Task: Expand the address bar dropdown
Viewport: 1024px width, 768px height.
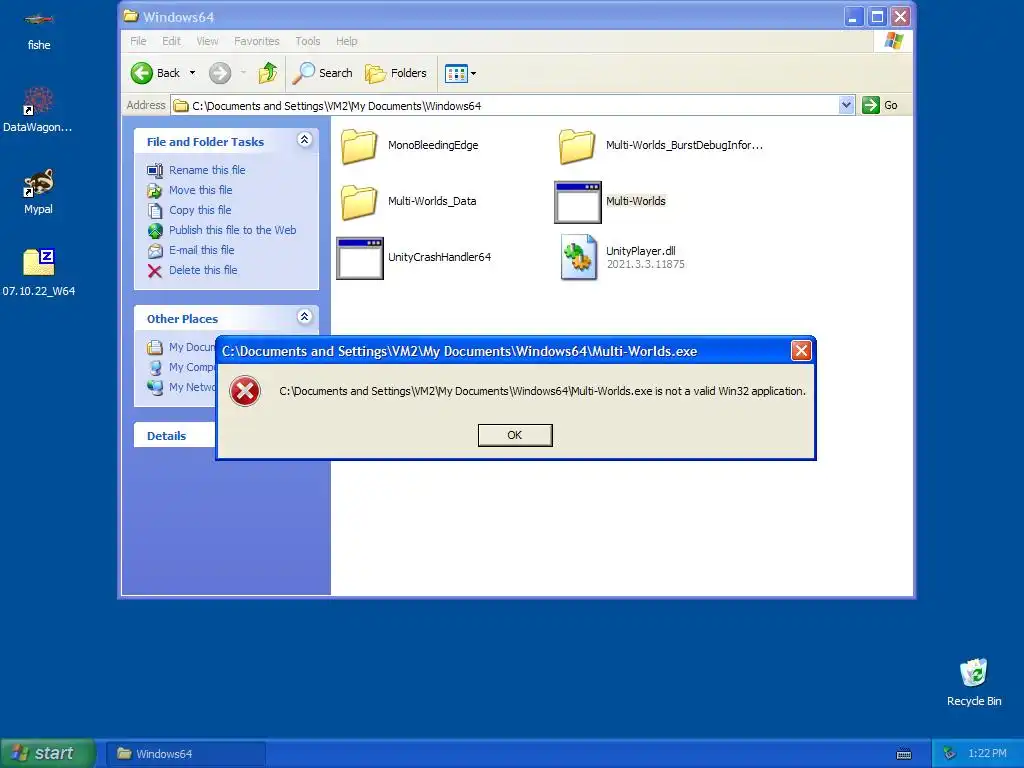Action: pyautogui.click(x=846, y=105)
